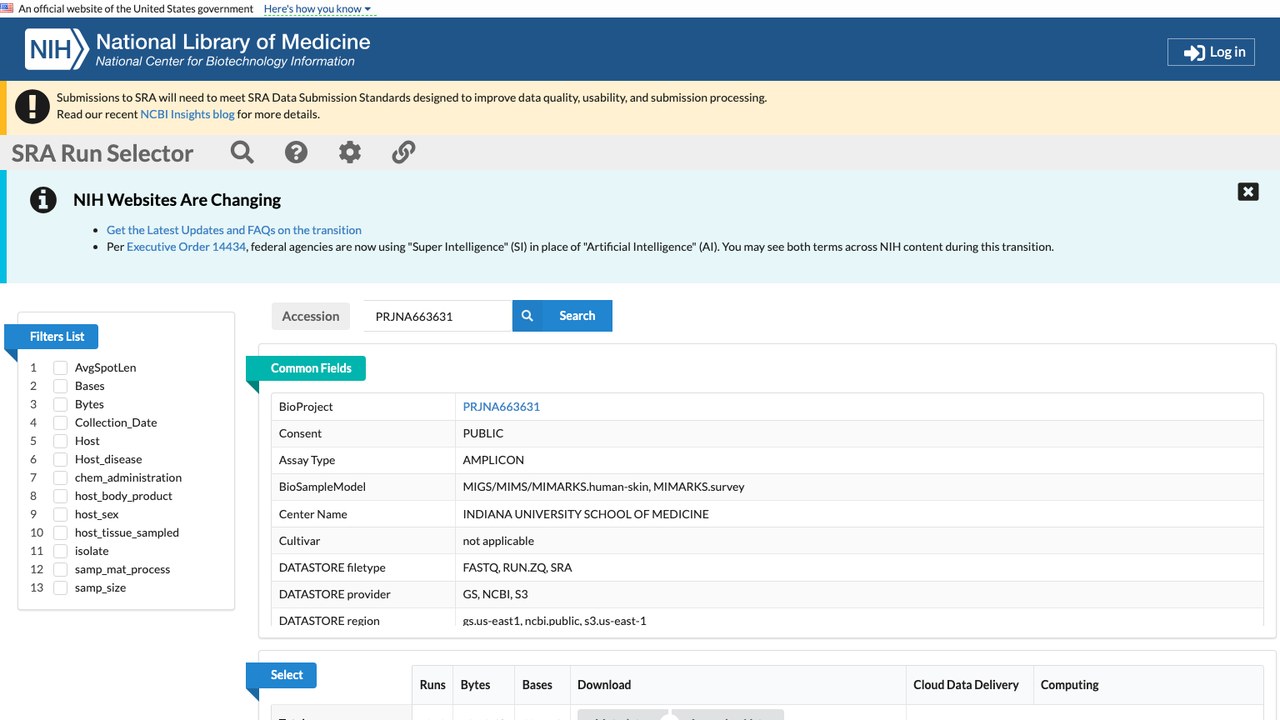Click the NIH logo
1280x720 pixels.
[56, 49]
